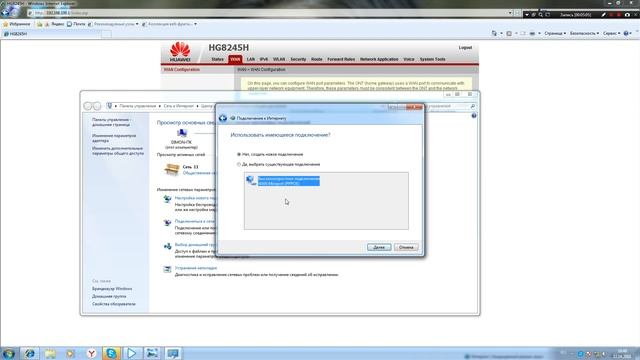Open Network Application tab in router page
The image size is (640, 360).
pos(379,60)
